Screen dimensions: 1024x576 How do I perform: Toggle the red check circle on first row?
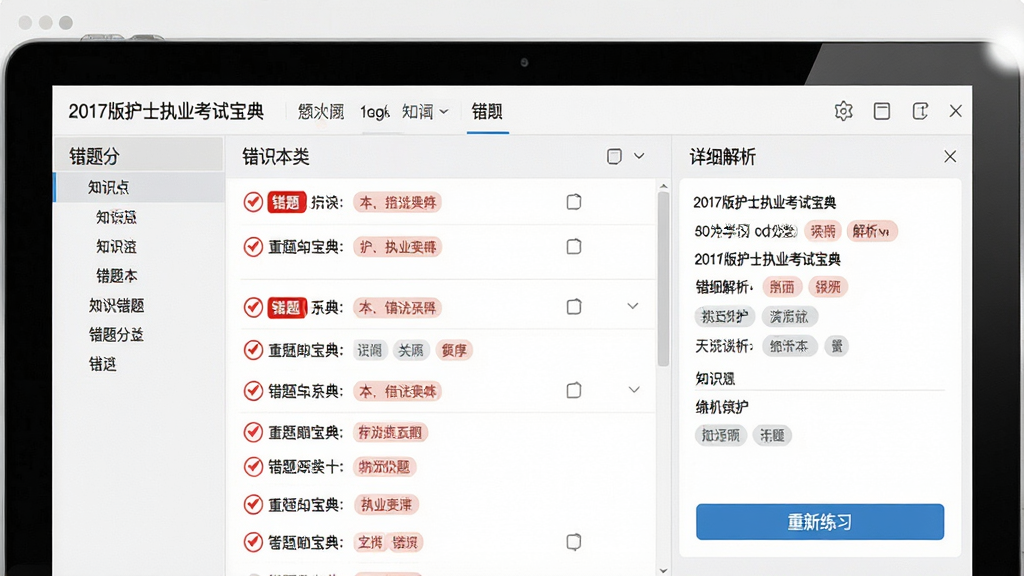[x=253, y=202]
